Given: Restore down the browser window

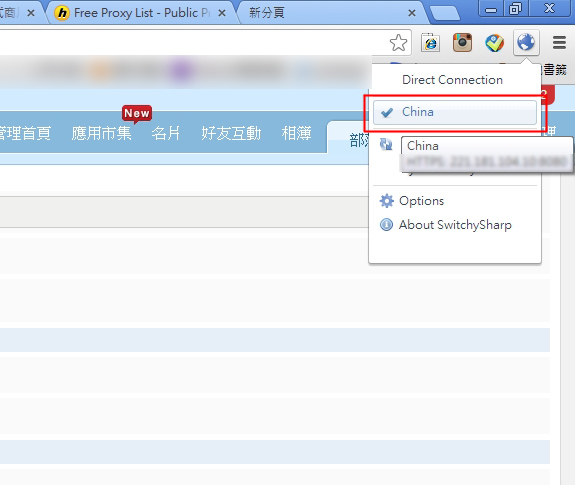Looking at the screenshot, I should [x=515, y=8].
